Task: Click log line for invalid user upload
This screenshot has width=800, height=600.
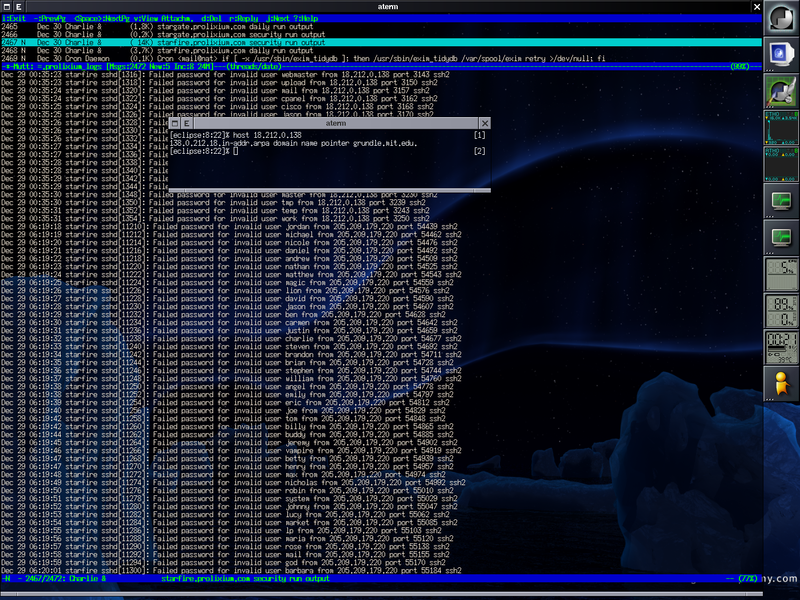Action: [219, 83]
